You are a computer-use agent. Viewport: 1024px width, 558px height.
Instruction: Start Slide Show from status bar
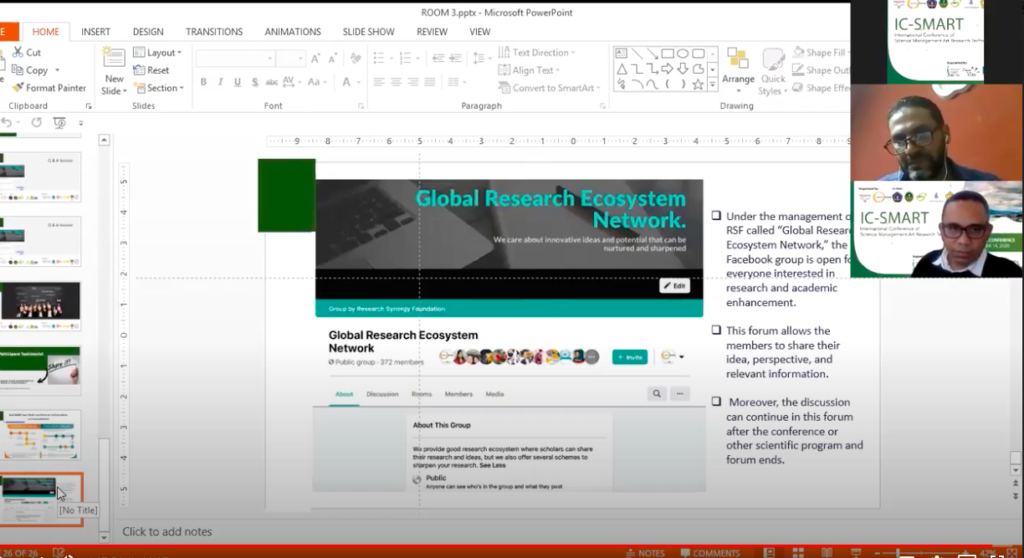click(x=856, y=553)
